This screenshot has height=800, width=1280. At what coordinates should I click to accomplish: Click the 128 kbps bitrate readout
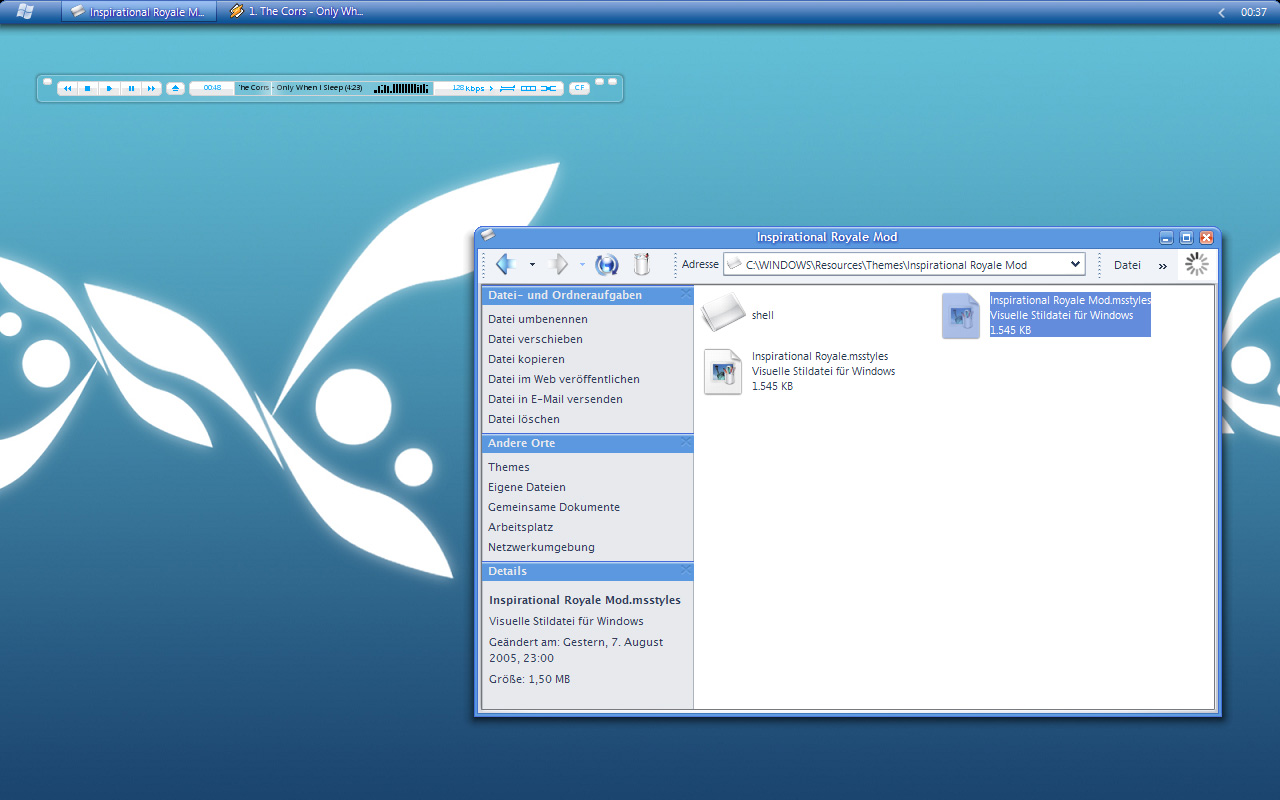coord(468,88)
